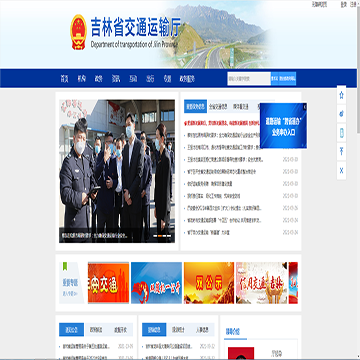
Task: Select the orange active carousel dot on the photo
Action: 160,236
